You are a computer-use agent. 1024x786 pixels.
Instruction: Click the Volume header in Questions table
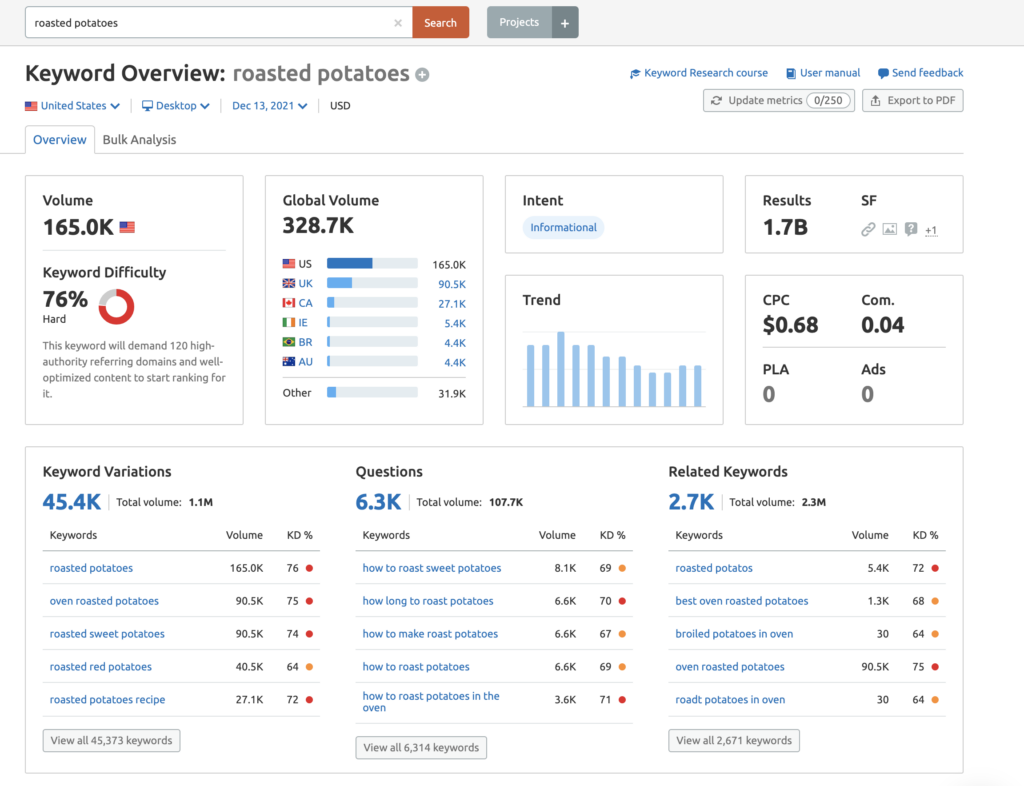tap(557, 535)
